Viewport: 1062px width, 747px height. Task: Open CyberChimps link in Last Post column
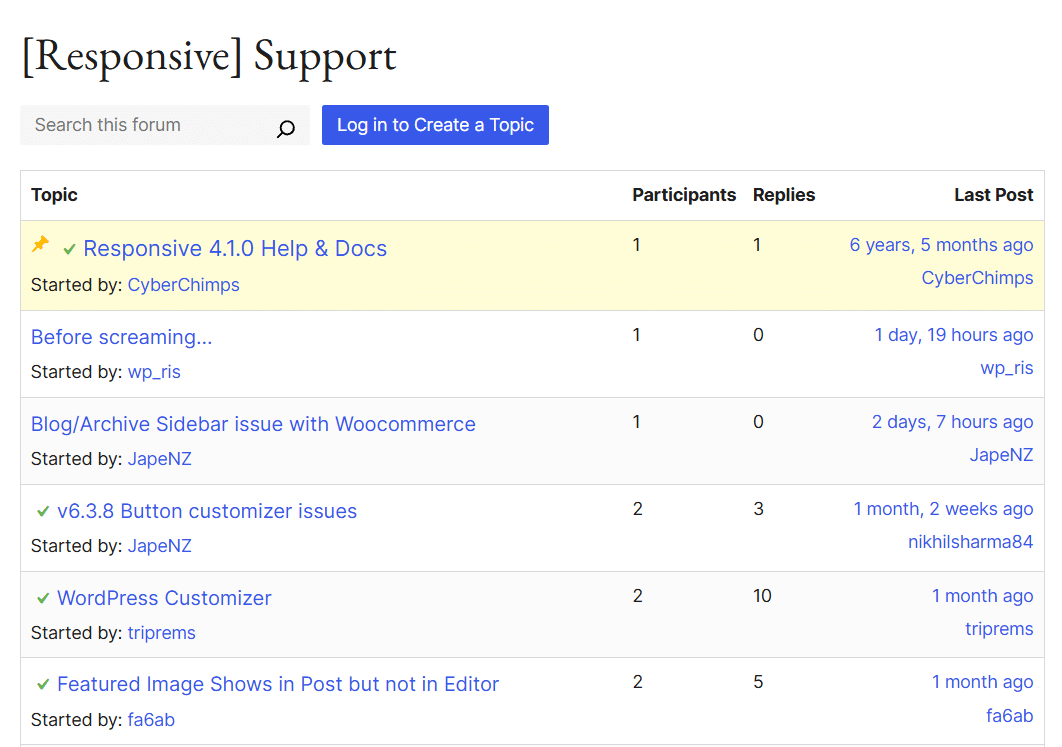coord(977,278)
